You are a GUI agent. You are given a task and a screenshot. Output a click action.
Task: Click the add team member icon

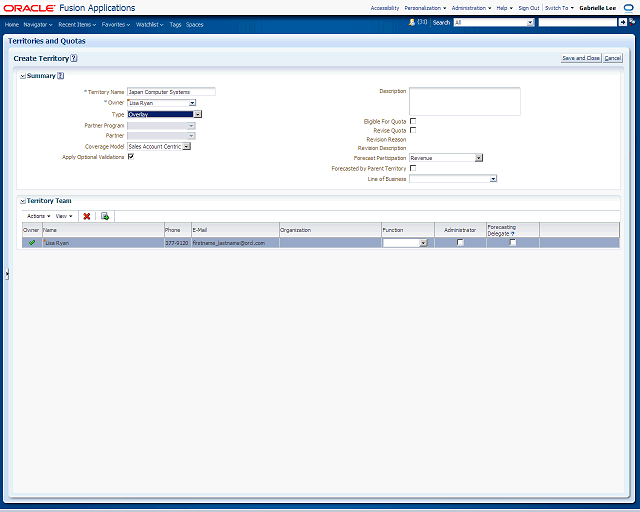pos(105,216)
